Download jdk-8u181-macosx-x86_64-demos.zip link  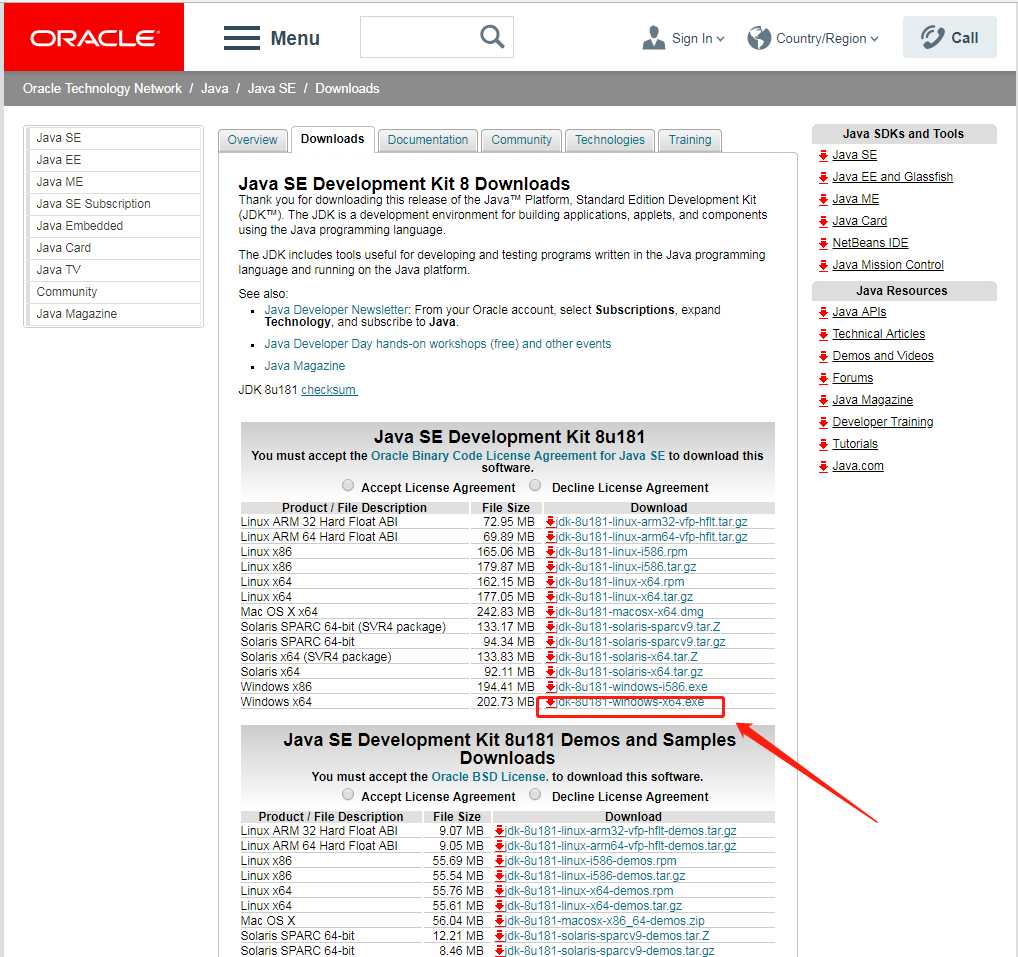(604, 921)
